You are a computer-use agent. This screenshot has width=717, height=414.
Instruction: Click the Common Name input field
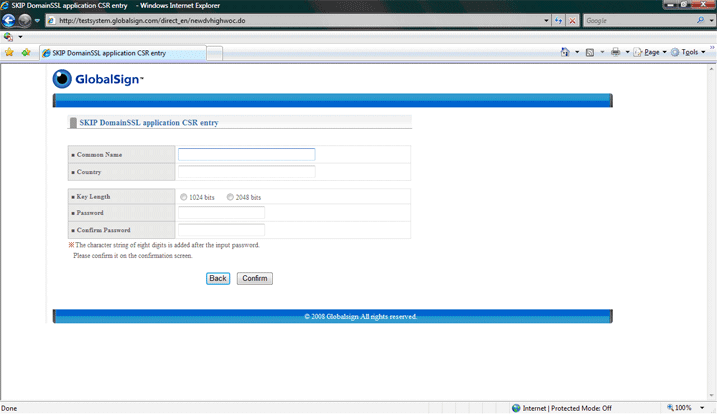[x=246, y=154]
